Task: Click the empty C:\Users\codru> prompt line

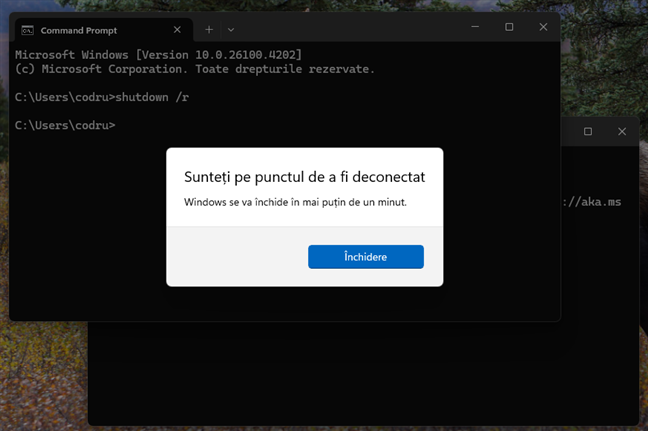Action: pos(65,125)
